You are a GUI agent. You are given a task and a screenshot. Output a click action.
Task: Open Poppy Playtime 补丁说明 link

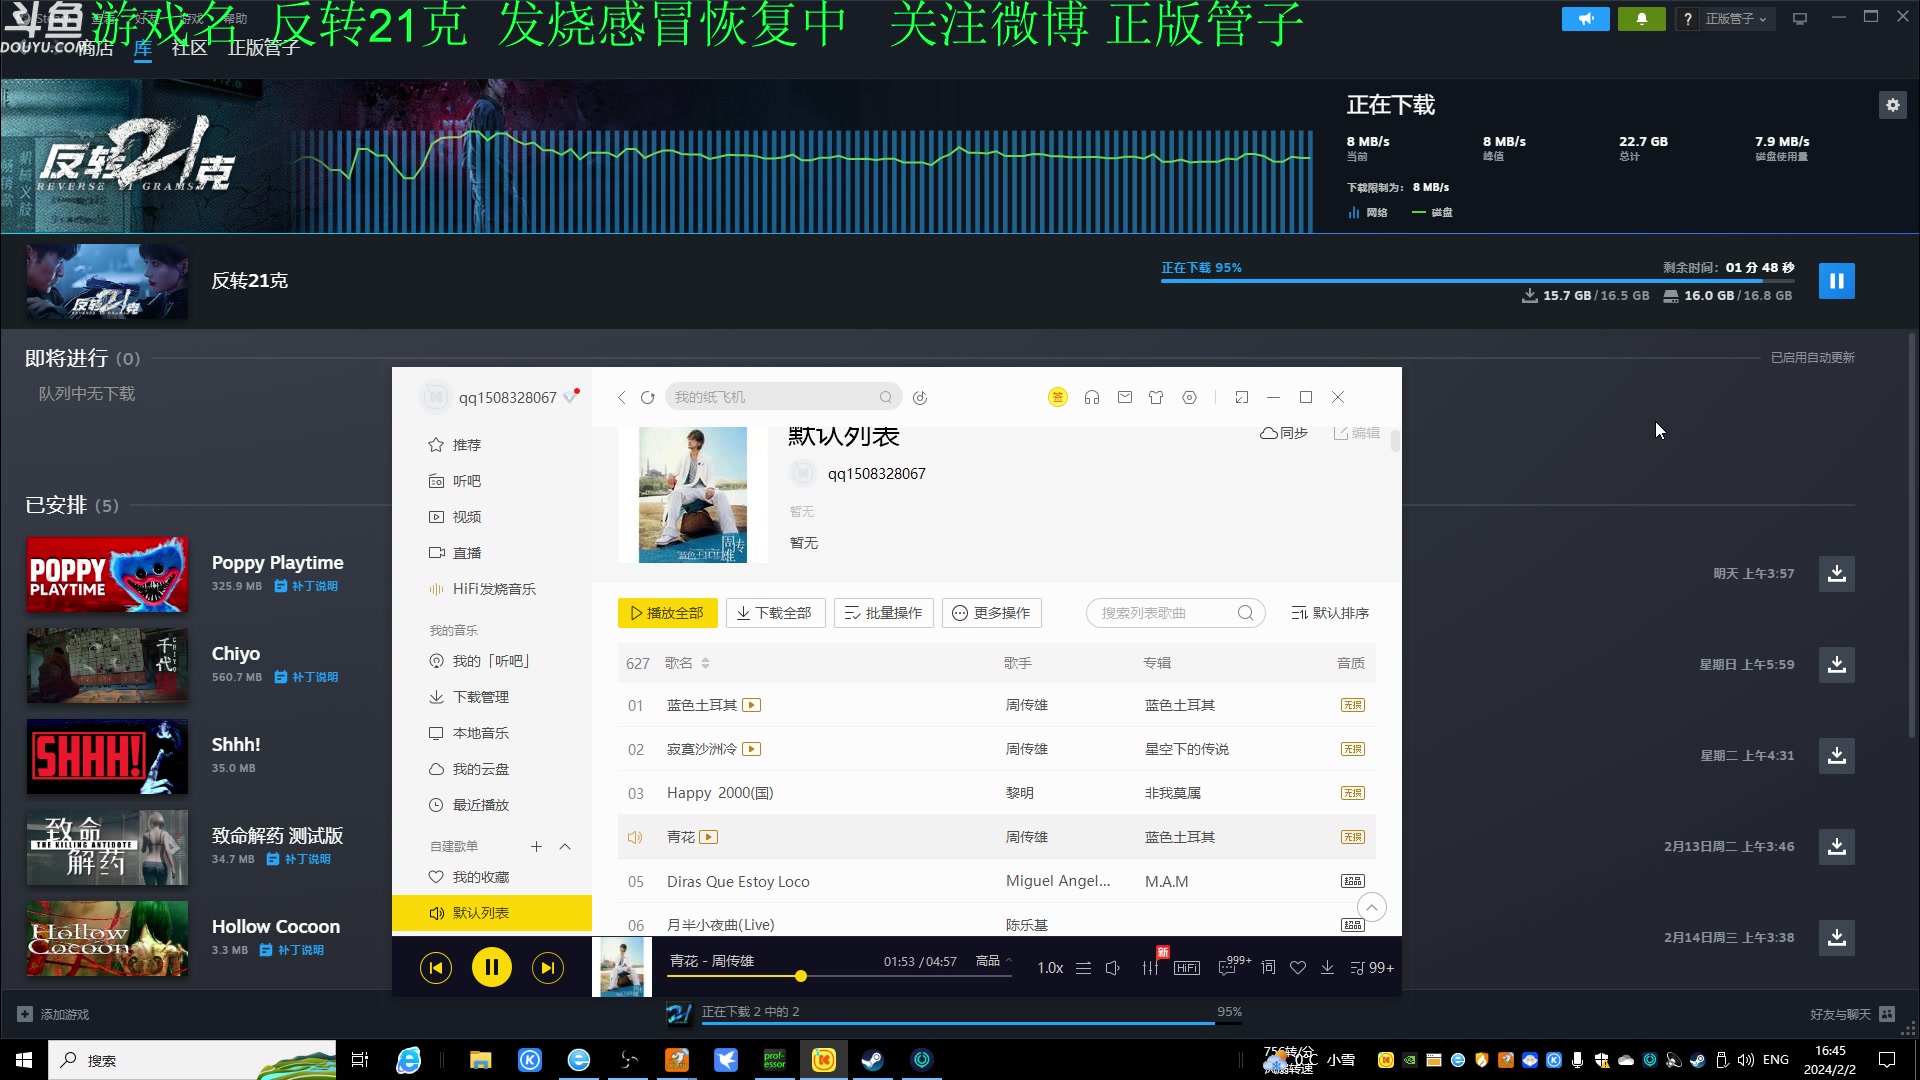pyautogui.click(x=306, y=587)
